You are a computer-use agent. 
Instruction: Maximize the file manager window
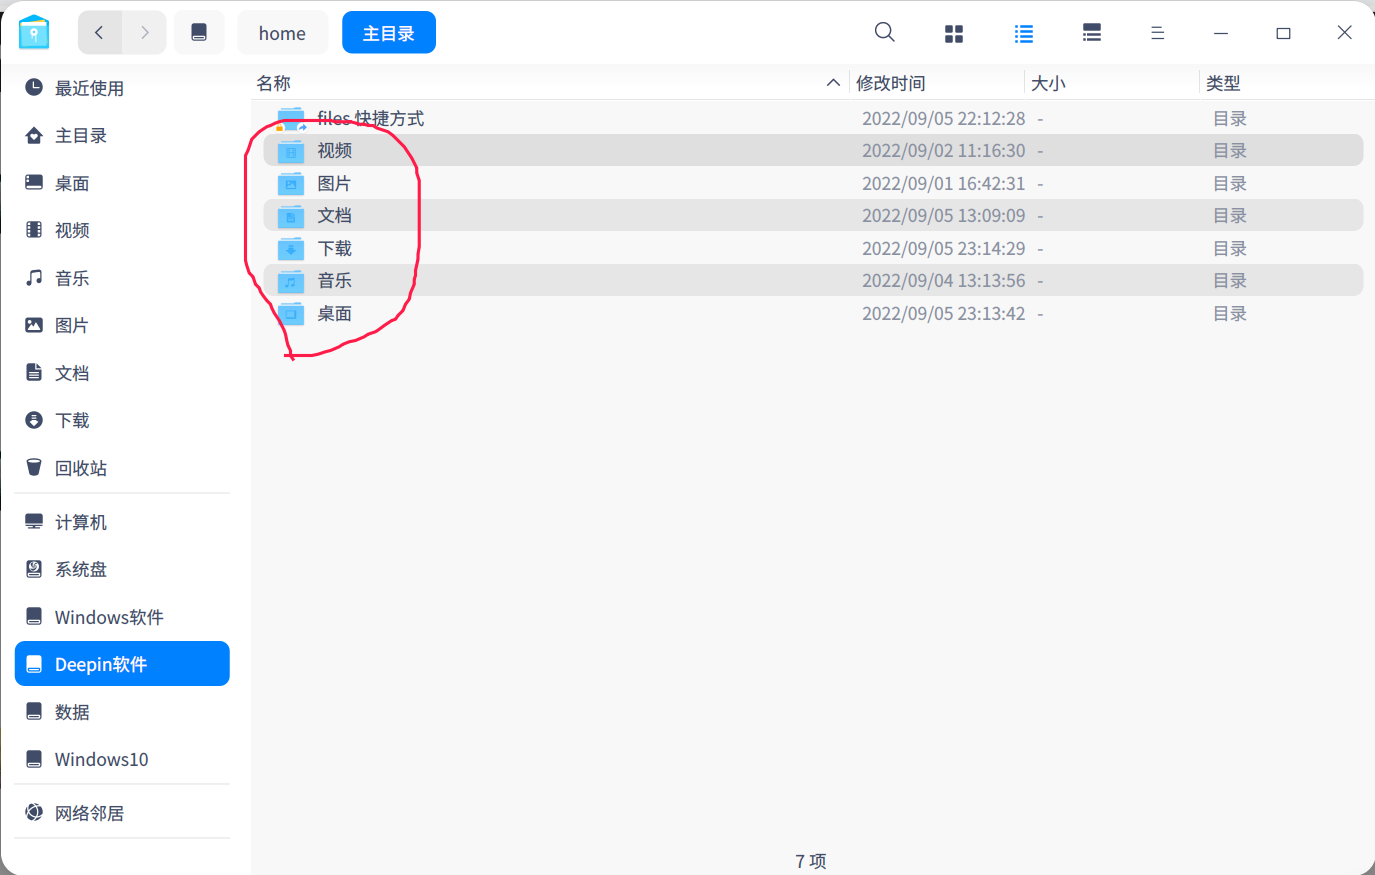click(x=1283, y=33)
